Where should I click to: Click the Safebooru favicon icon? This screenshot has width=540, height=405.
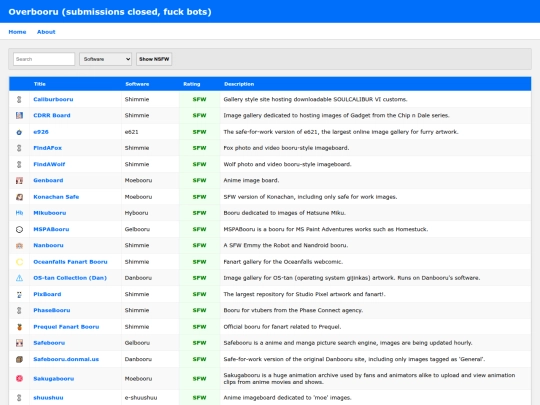pyautogui.click(x=19, y=343)
